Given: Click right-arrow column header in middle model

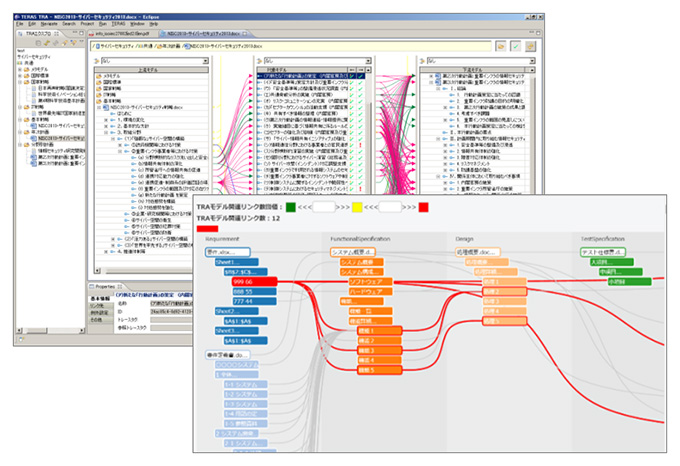Looking at the screenshot, I should (x=360, y=70).
